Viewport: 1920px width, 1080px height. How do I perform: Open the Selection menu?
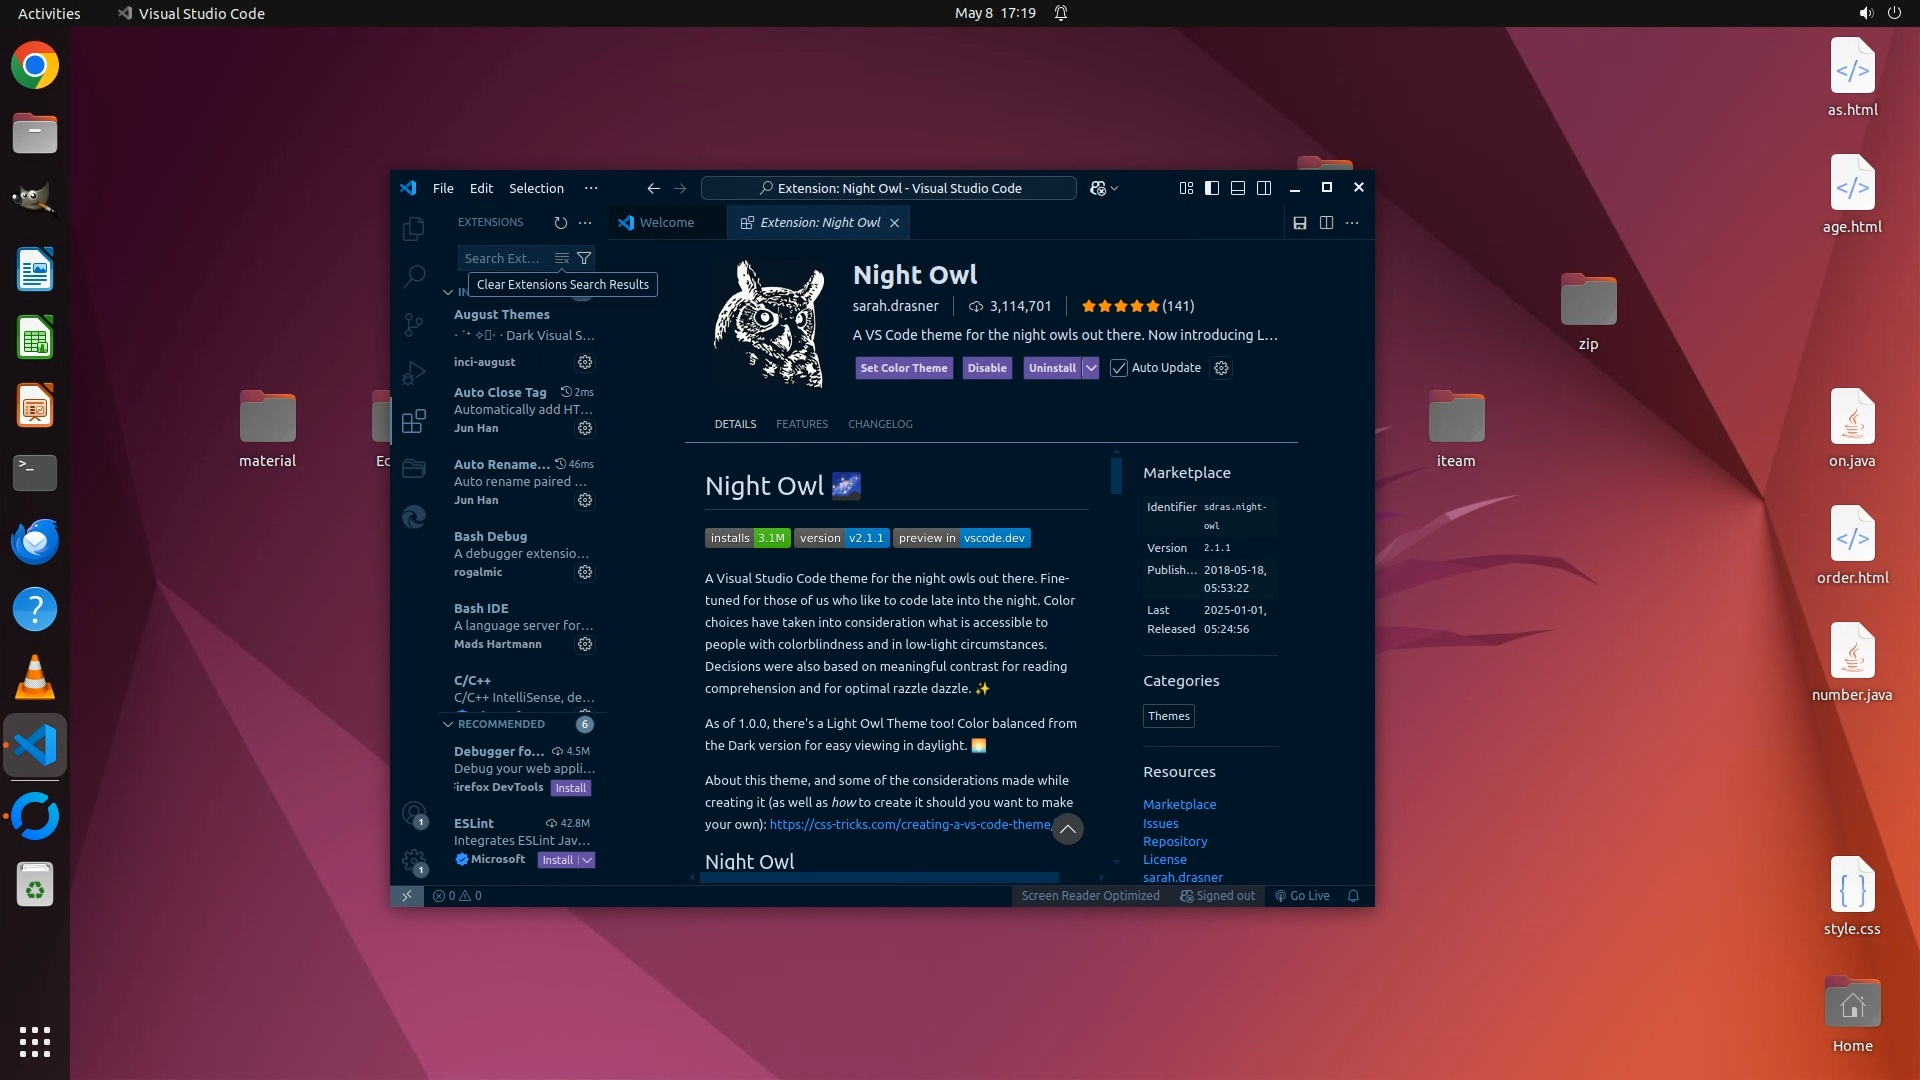[x=536, y=188]
